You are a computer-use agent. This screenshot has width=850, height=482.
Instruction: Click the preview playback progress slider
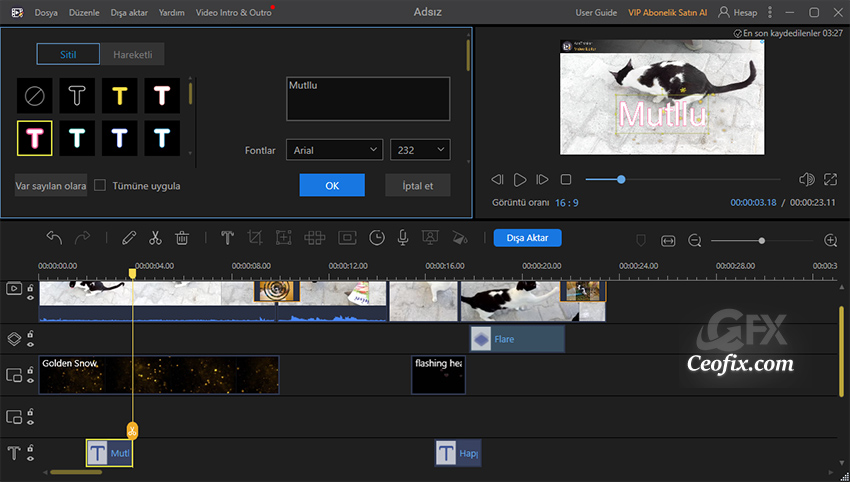[683, 179]
